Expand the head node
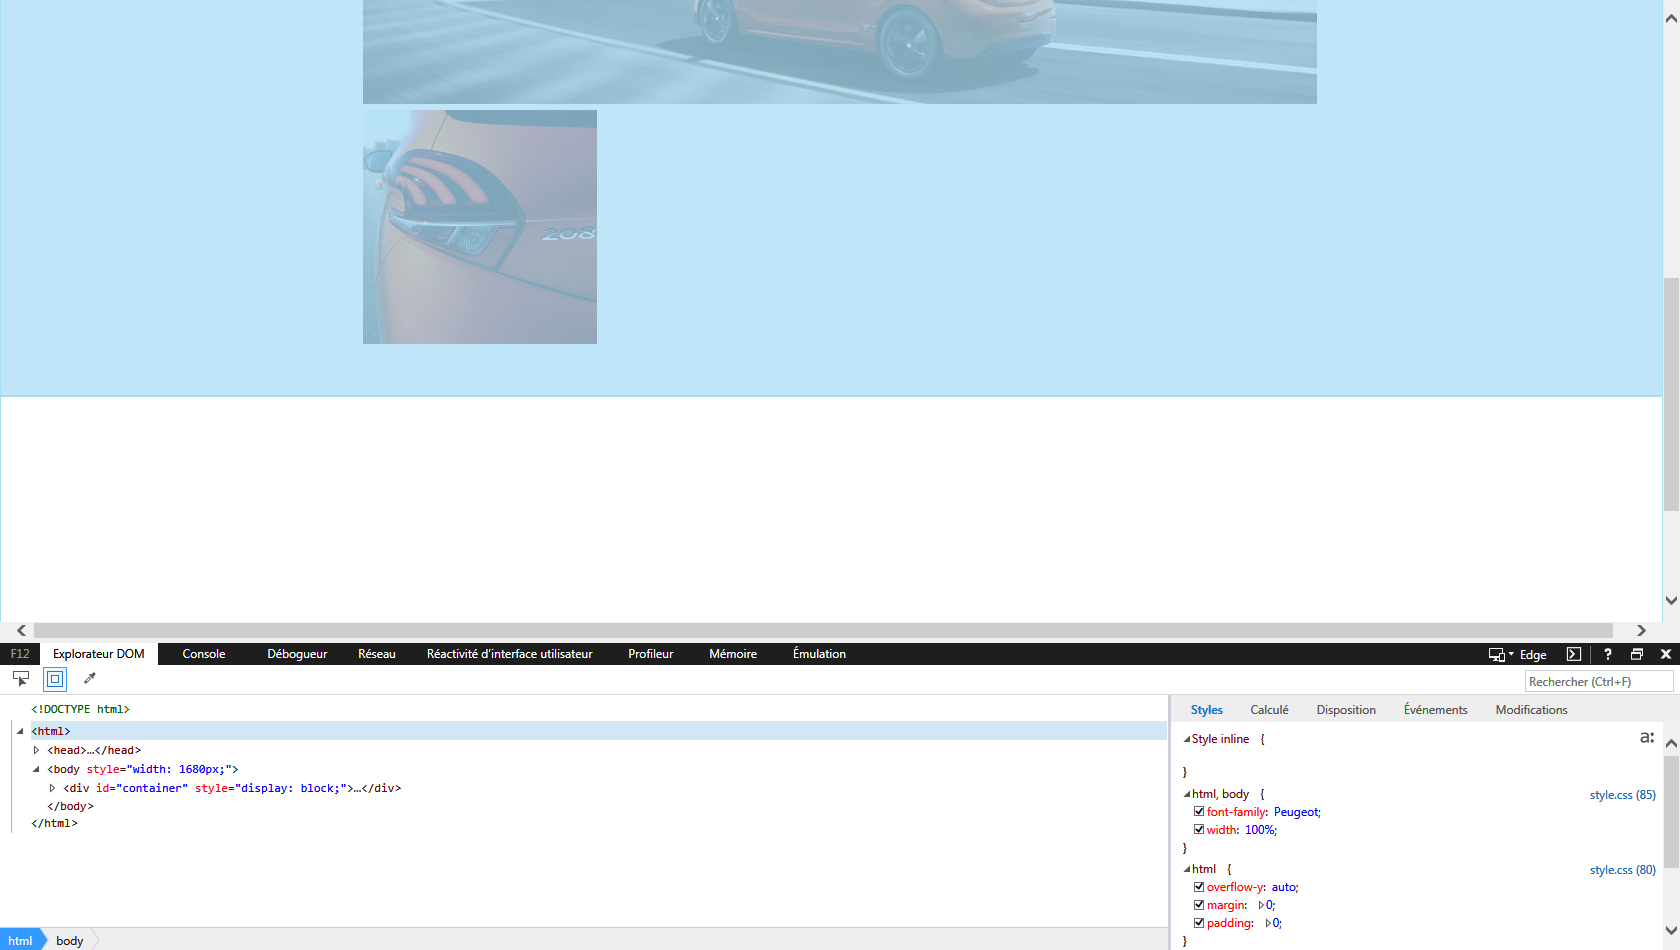This screenshot has width=1680, height=950. tap(36, 750)
